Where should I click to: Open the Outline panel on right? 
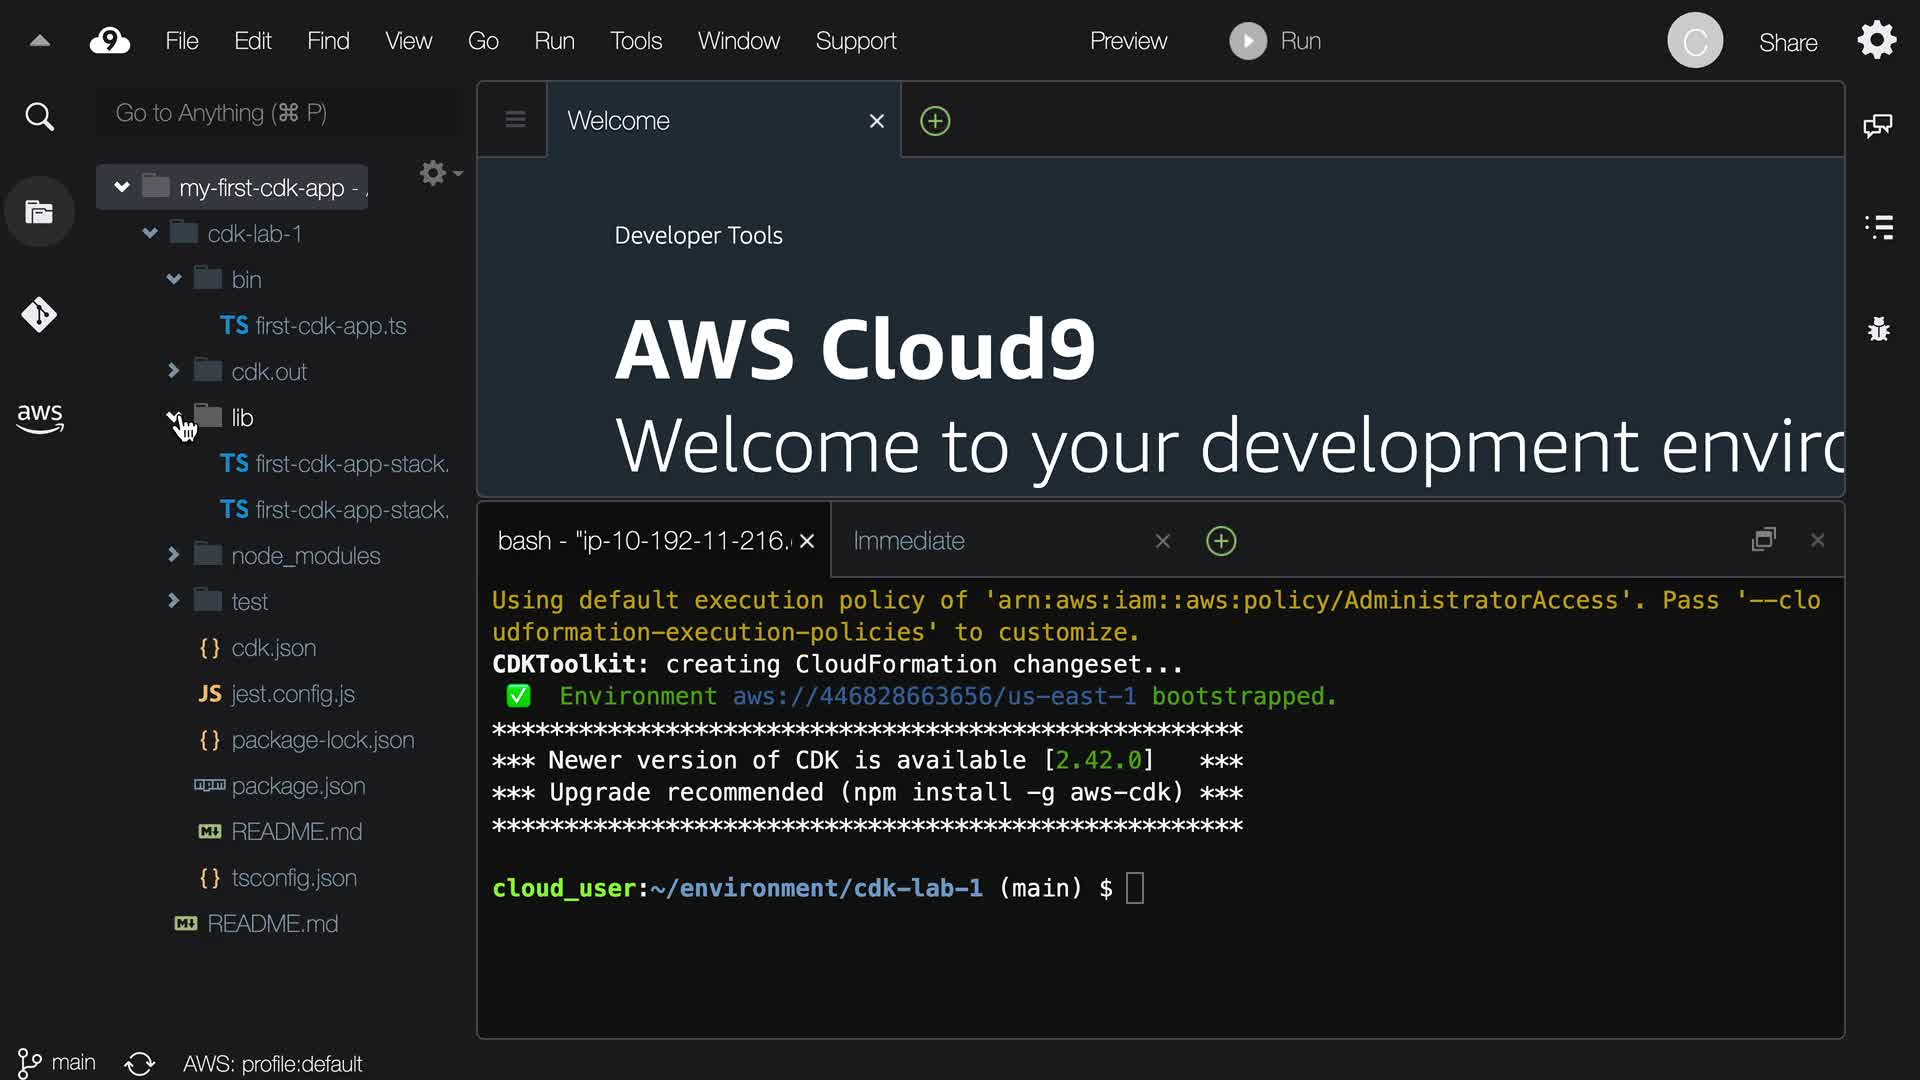1879,227
